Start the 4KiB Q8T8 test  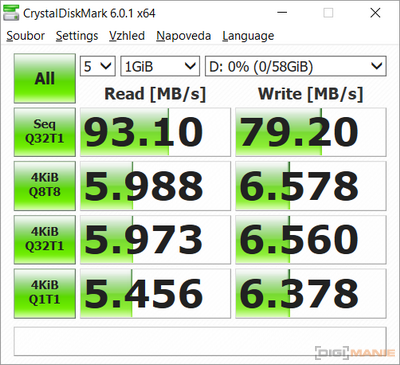(x=45, y=186)
